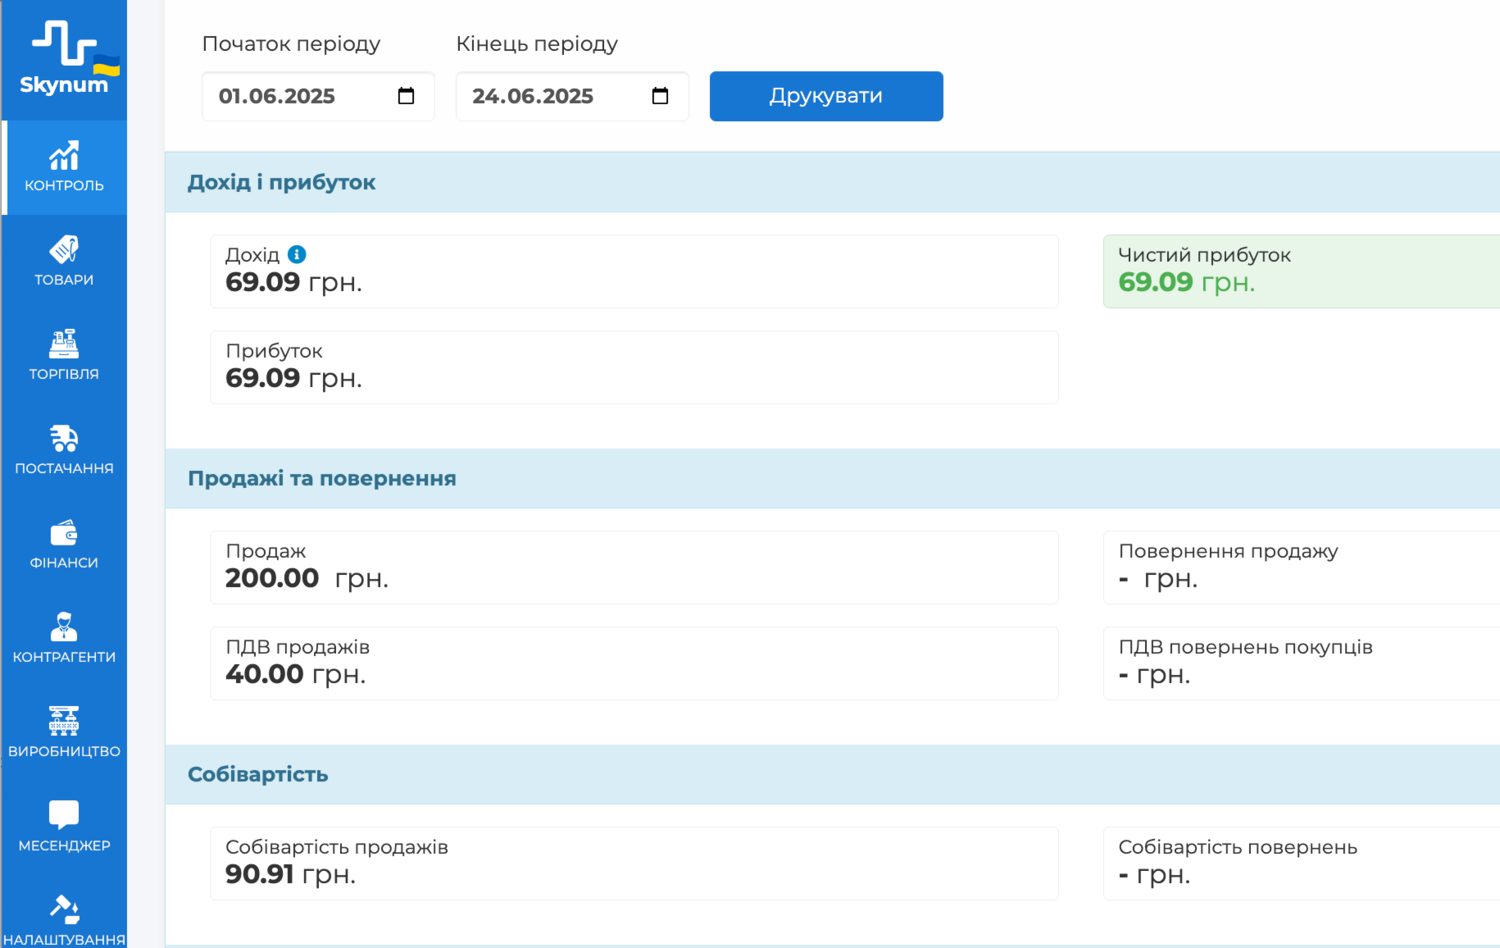
Task: Open the Контрагенти person icon
Action: (64, 627)
